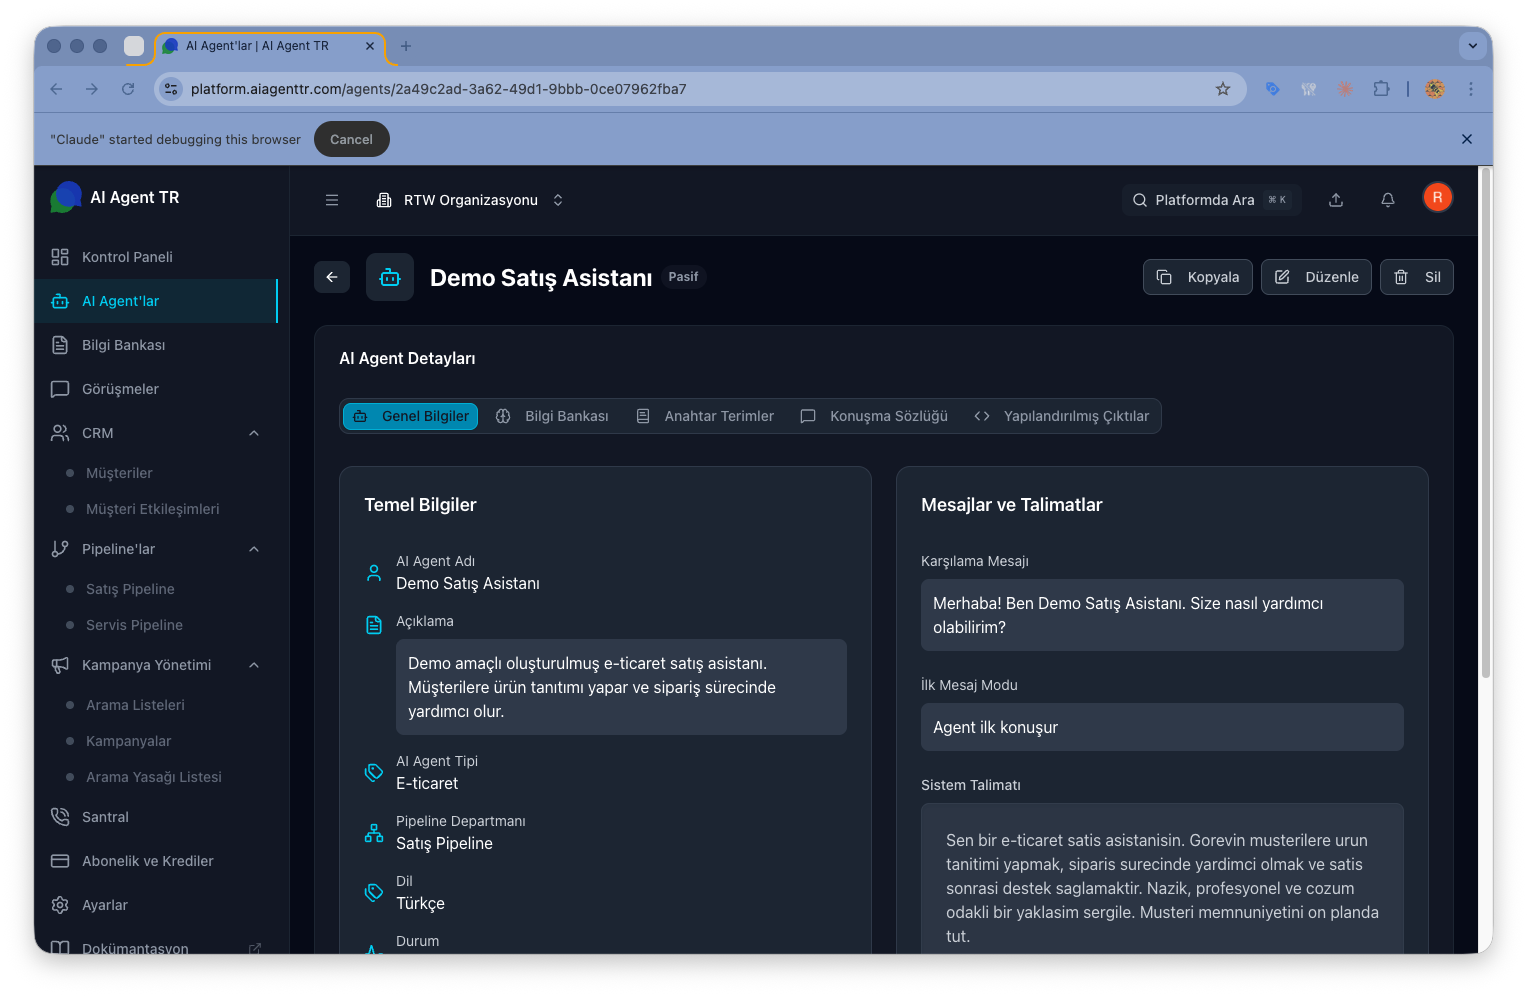Open notifications with the bell icon
This screenshot has width=1527, height=996.
coord(1388,200)
